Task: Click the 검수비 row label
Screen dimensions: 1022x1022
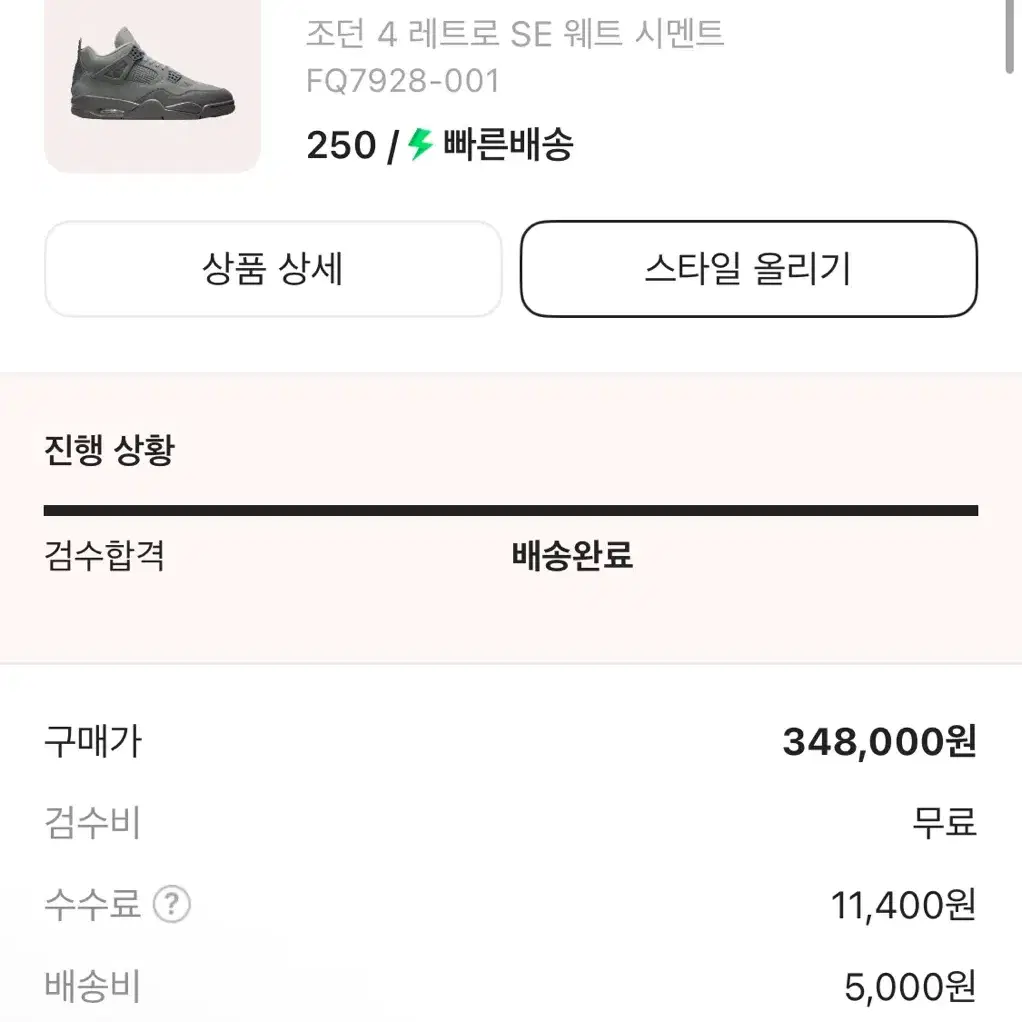Action: pyautogui.click(x=93, y=823)
